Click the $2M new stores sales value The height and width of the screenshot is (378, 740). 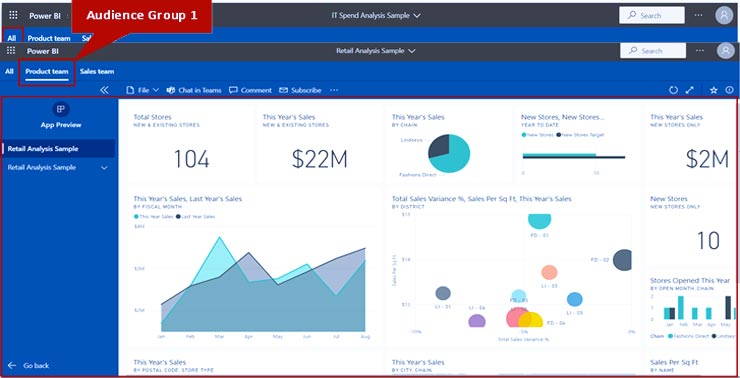point(707,160)
